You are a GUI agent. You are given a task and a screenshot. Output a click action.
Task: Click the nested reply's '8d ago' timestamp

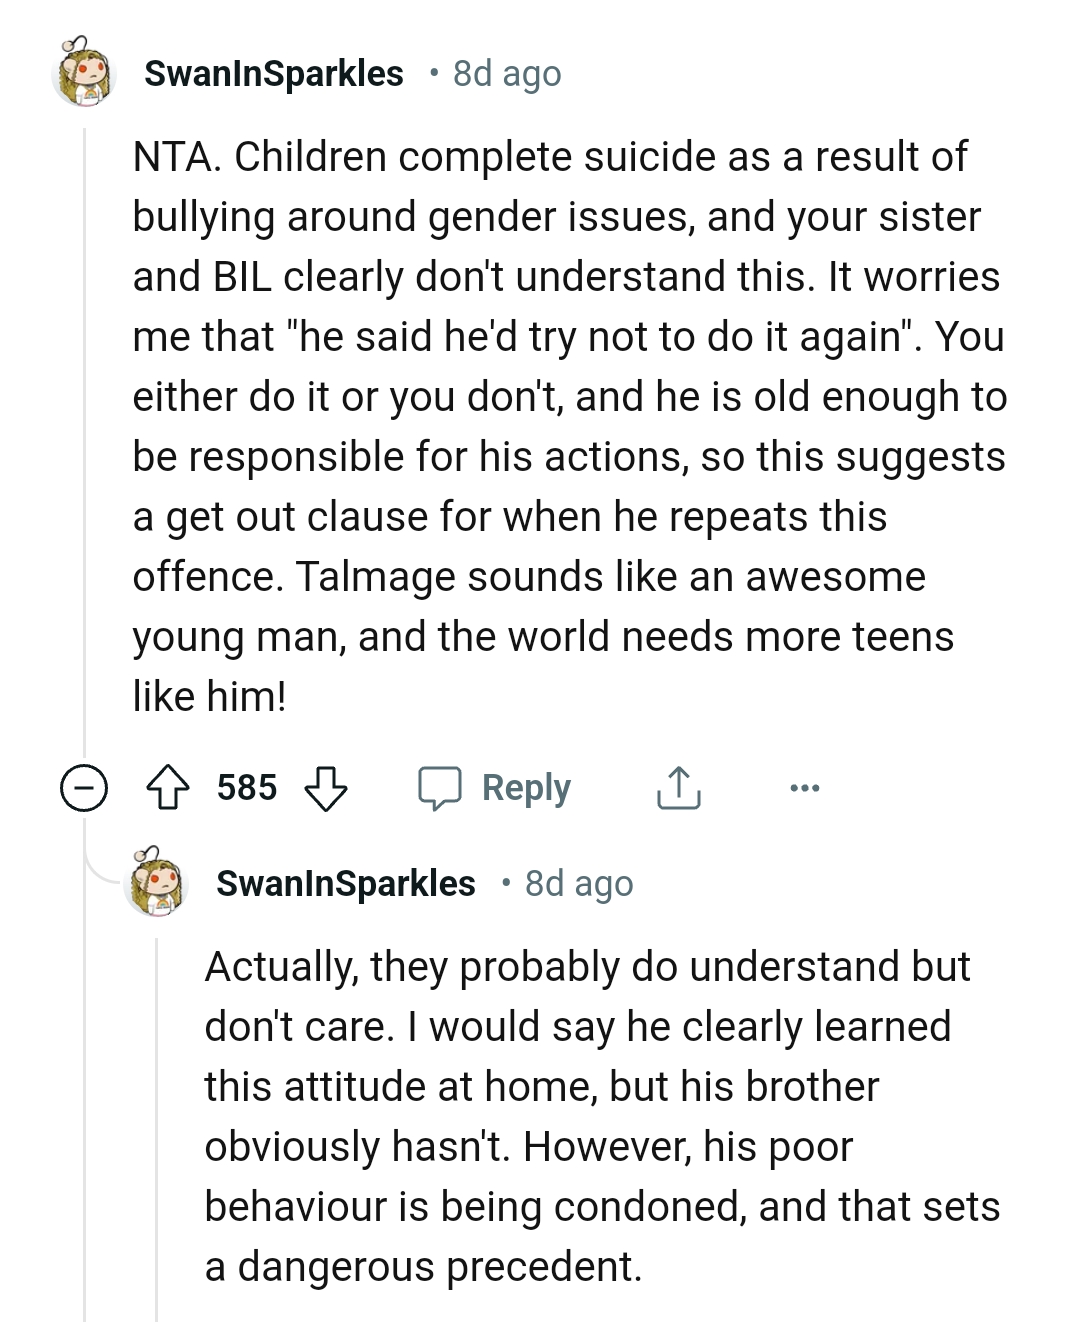pyautogui.click(x=579, y=883)
